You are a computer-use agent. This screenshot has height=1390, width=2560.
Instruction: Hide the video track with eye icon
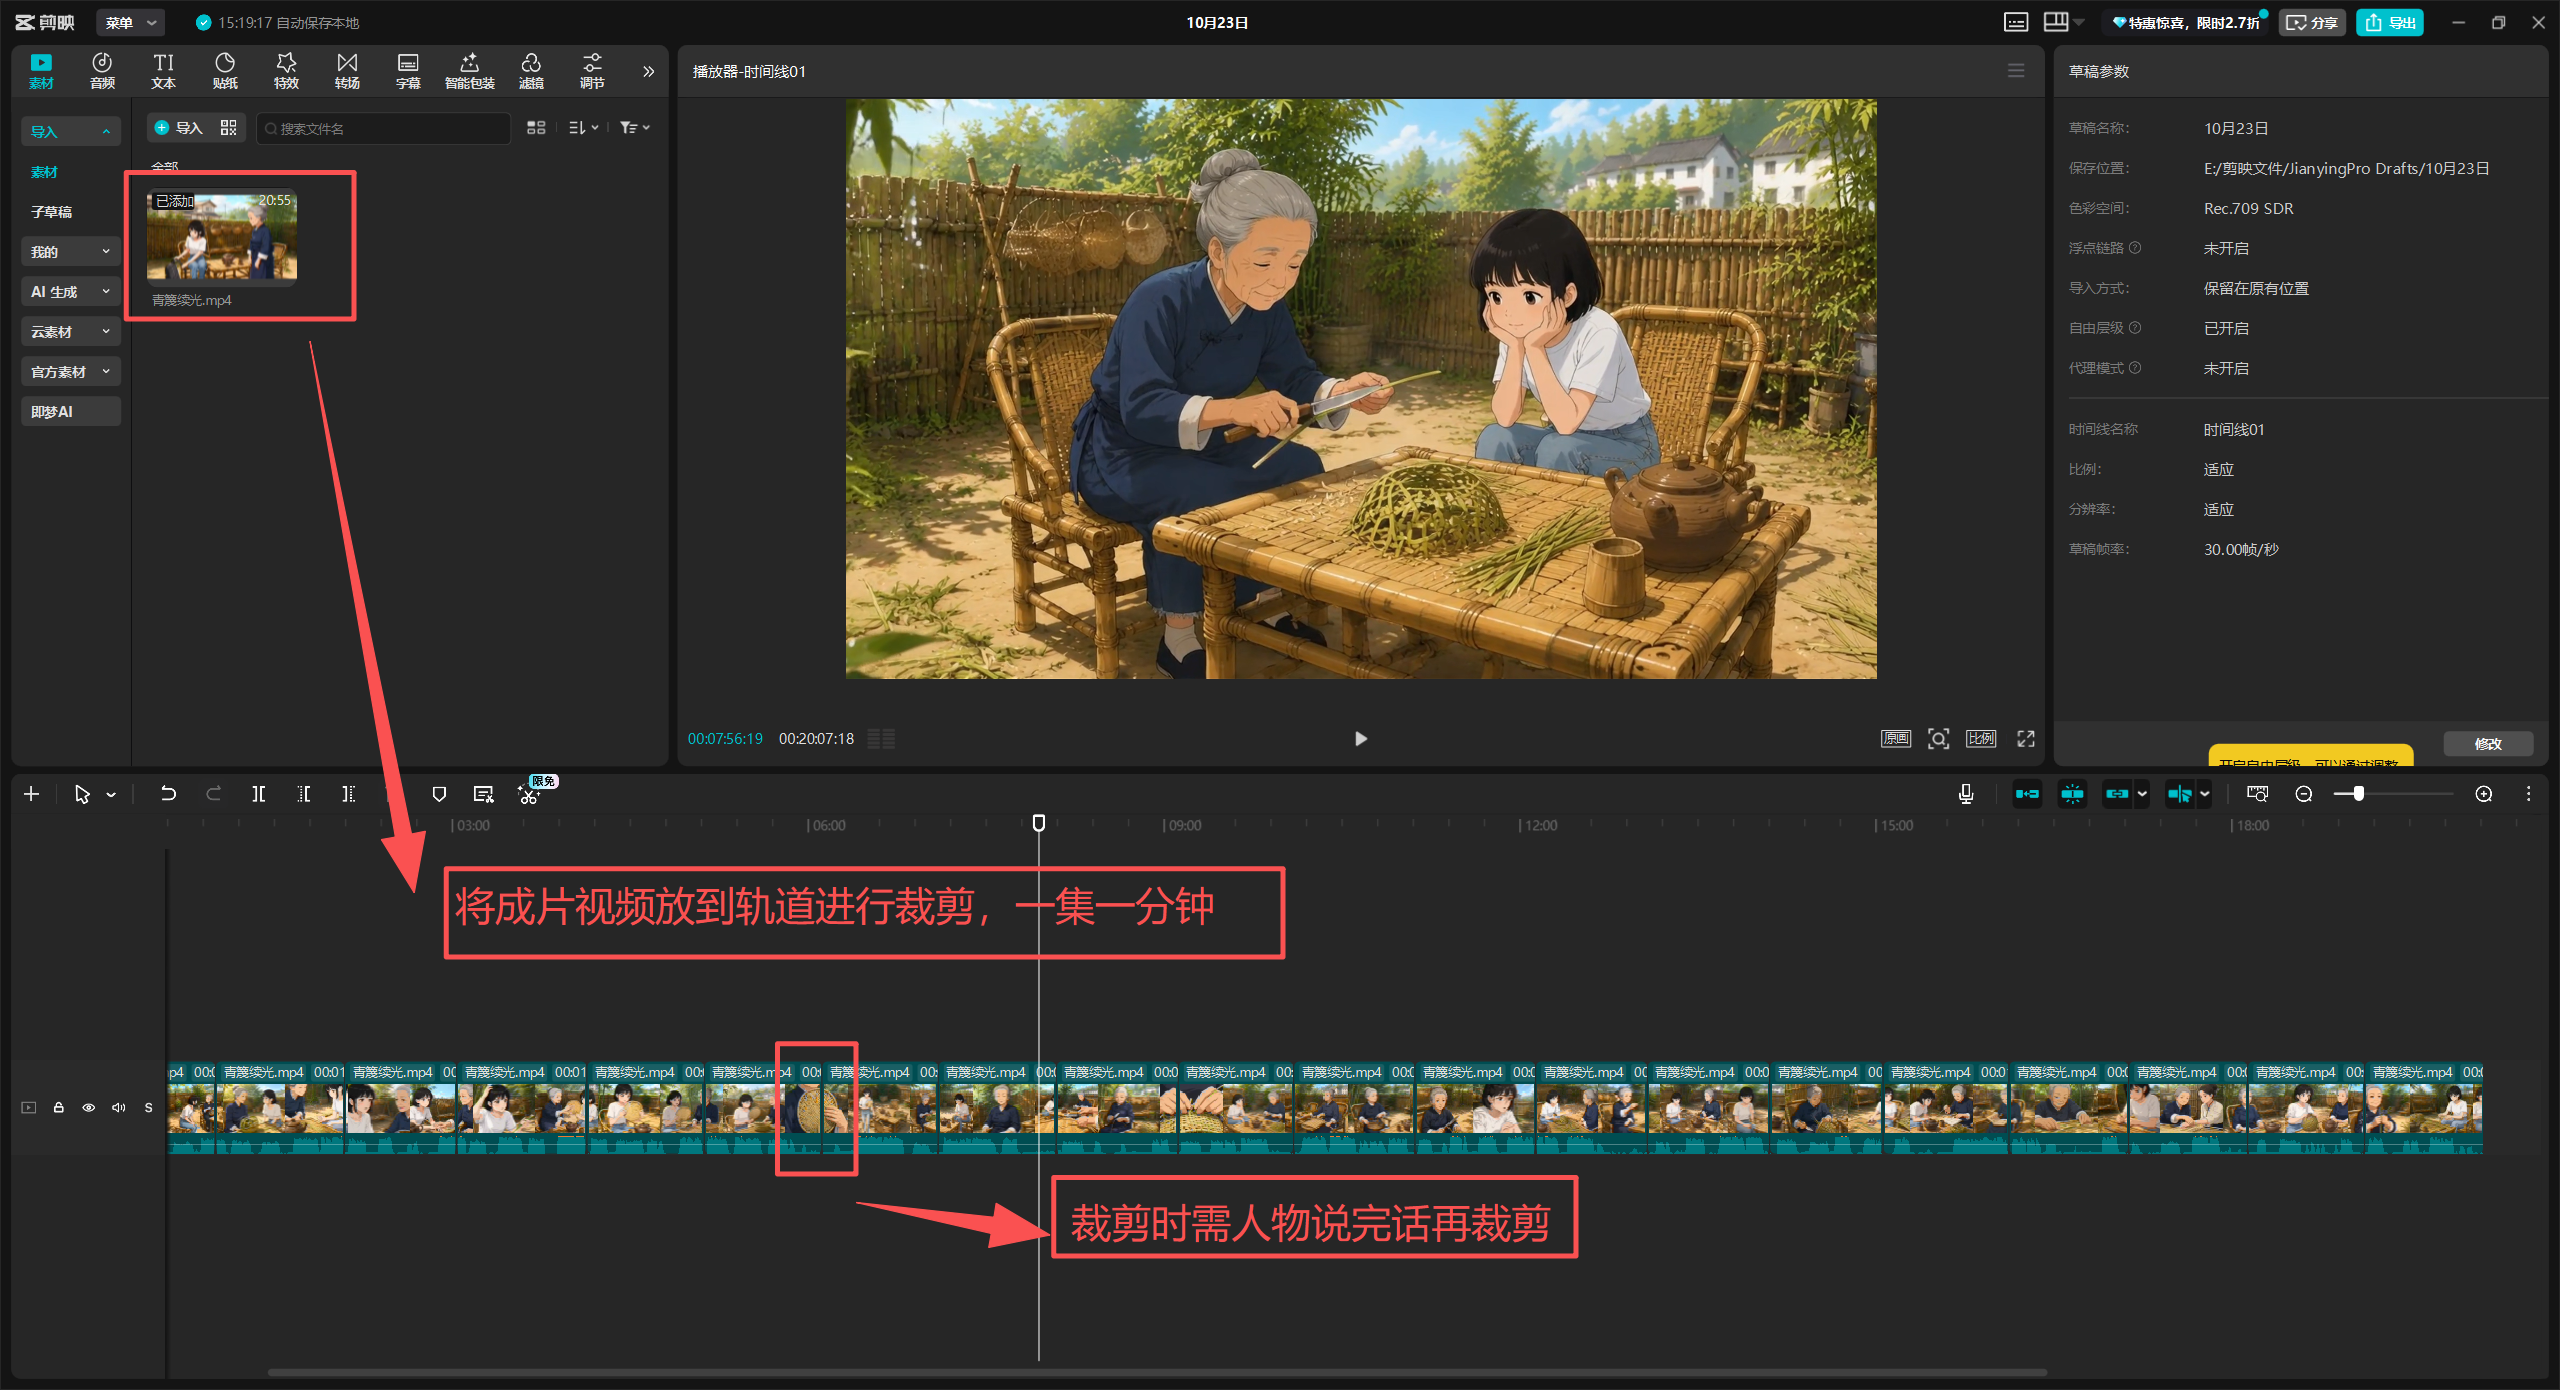pos(89,1107)
